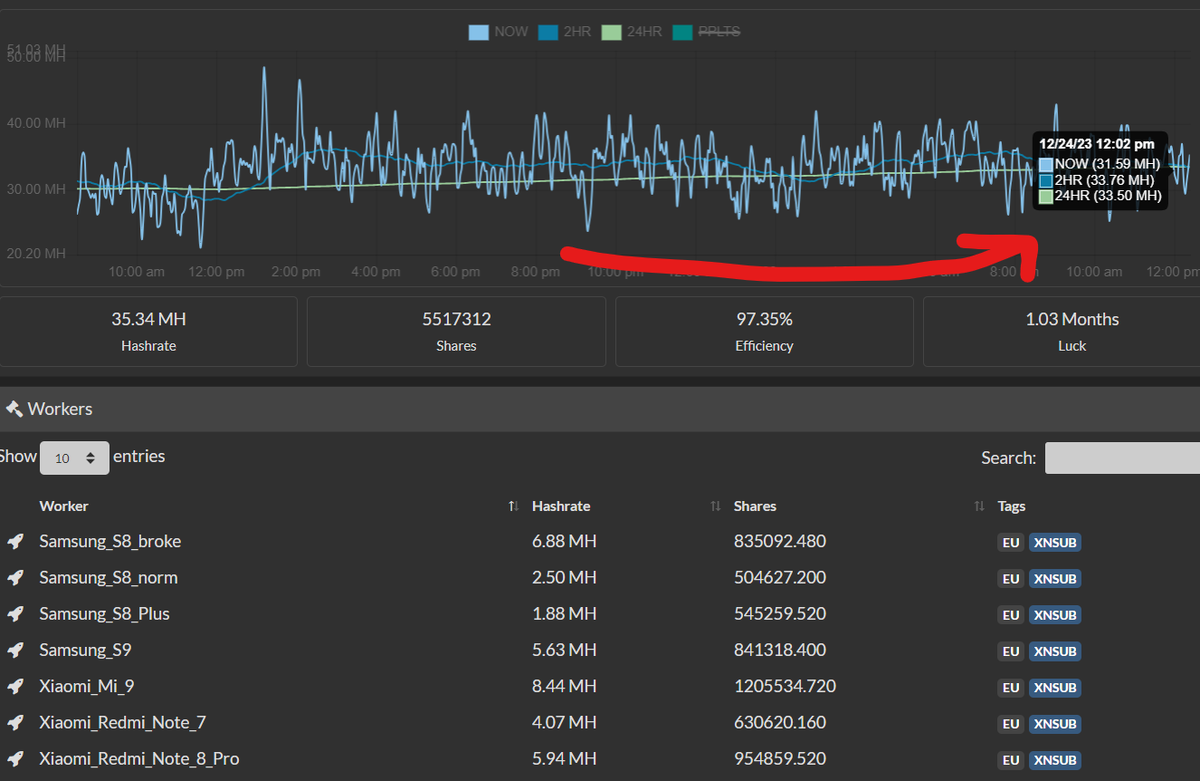This screenshot has height=781, width=1200.
Task: Click rocket icon for Samsung_S8_broke
Action: coord(15,542)
